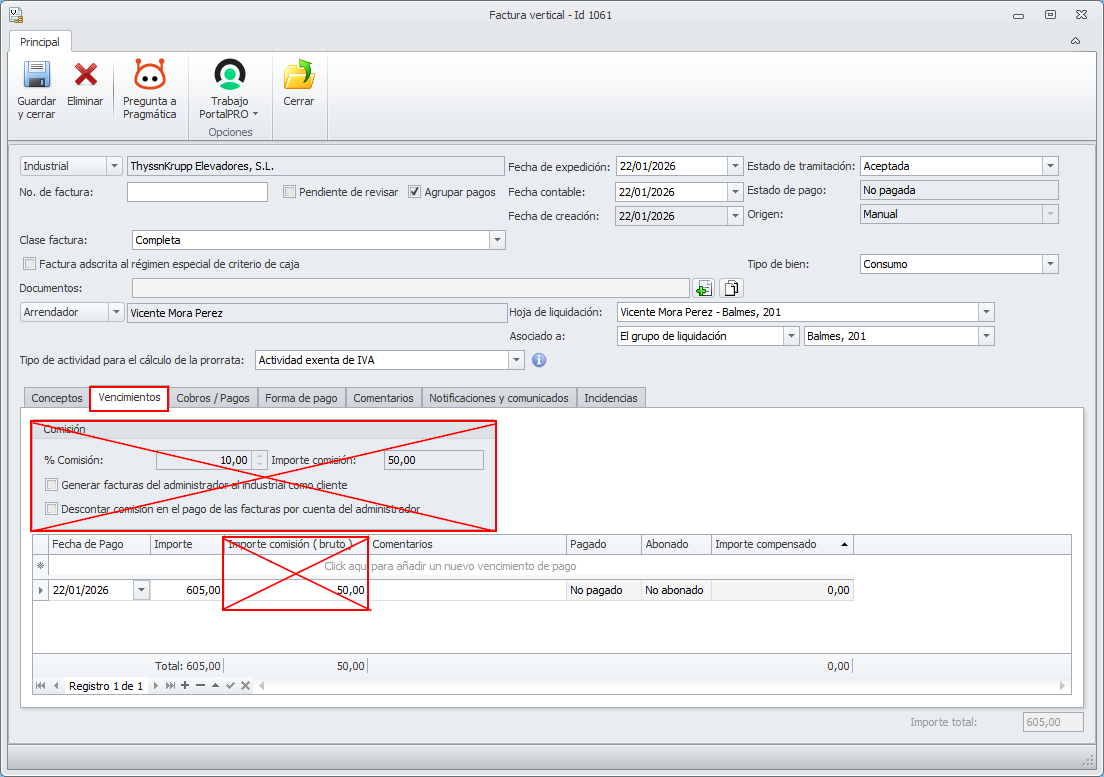This screenshot has width=1104, height=777.
Task: Confirm edit with navigator checkmark
Action: [230, 686]
